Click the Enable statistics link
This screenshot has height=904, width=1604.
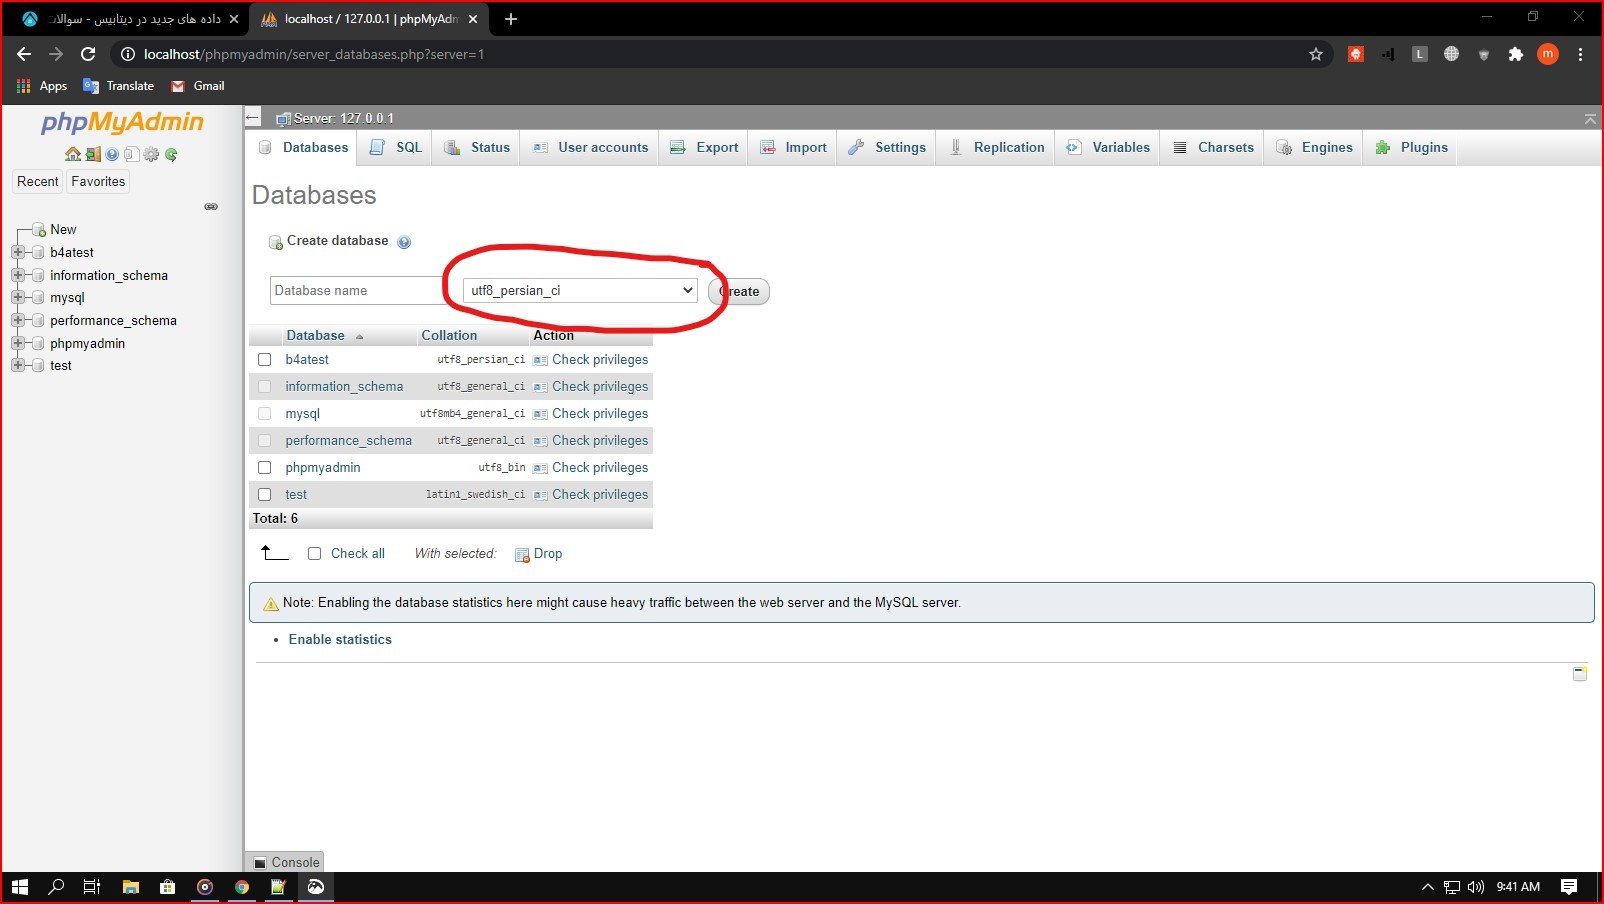pos(340,640)
